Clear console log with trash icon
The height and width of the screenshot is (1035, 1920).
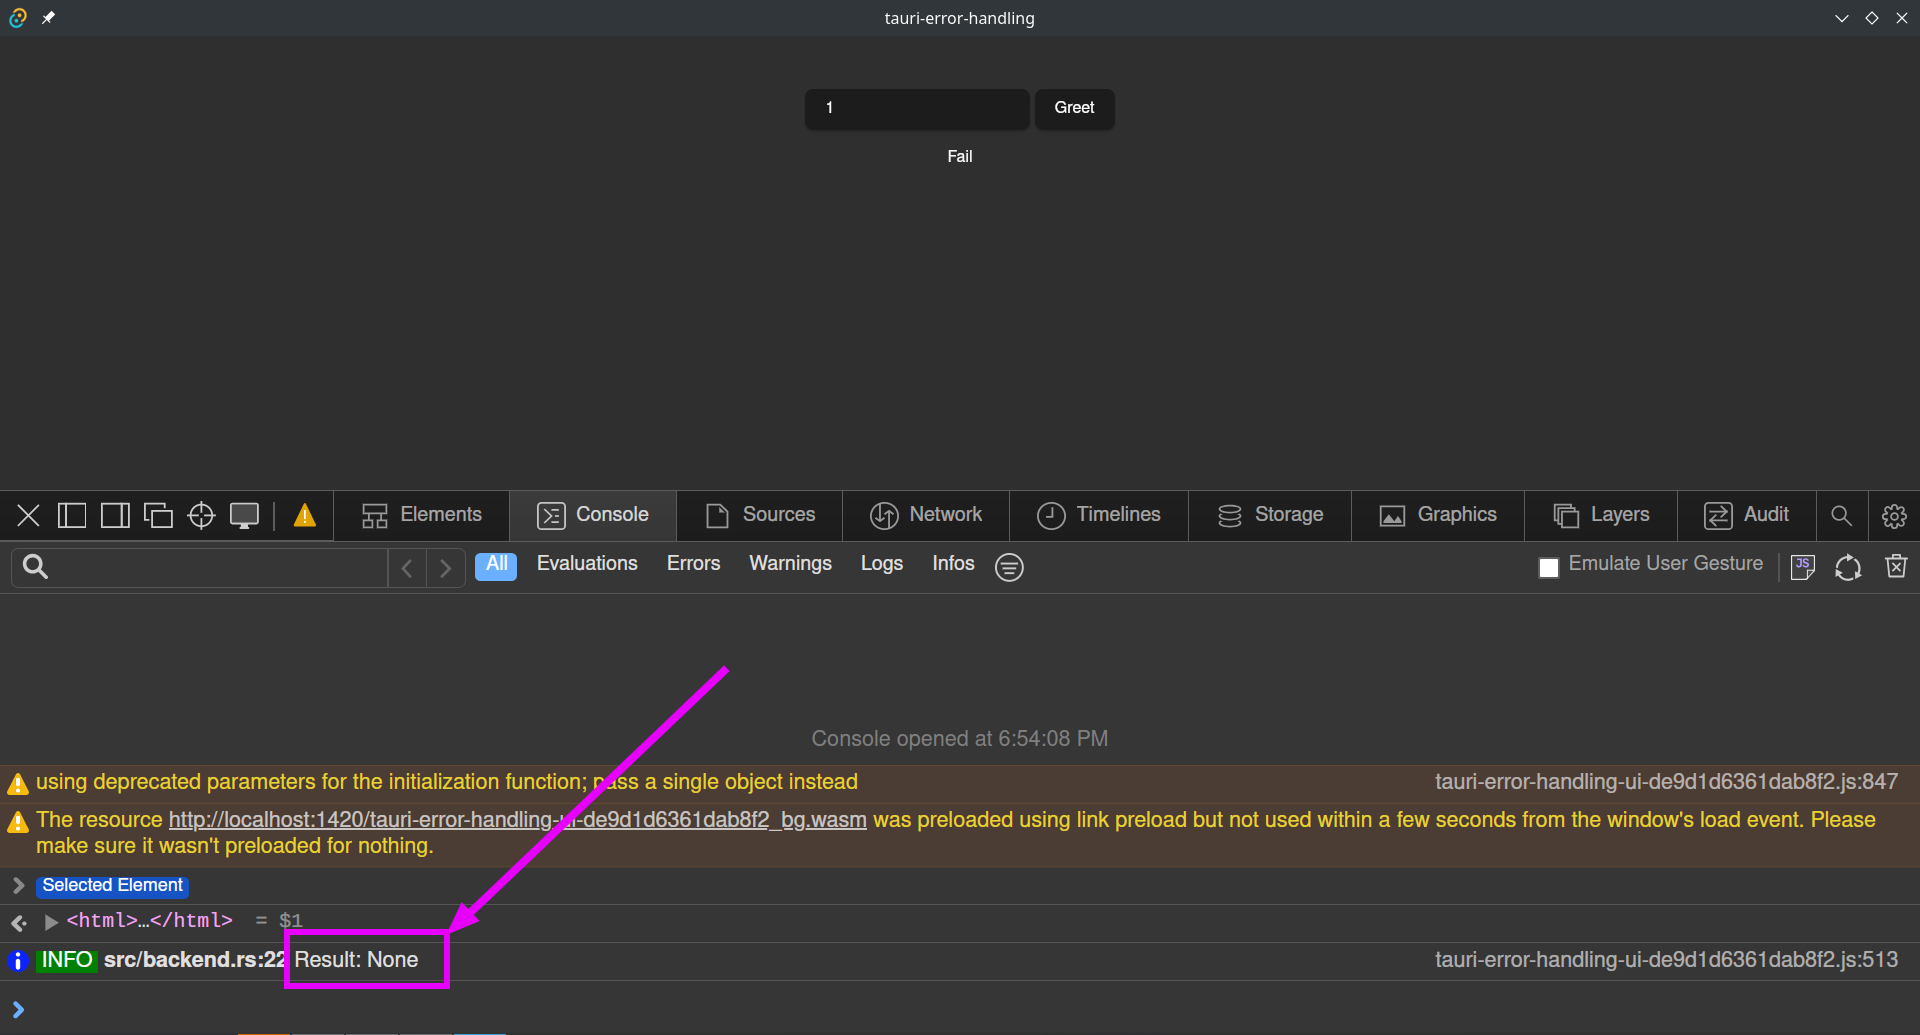[1896, 567]
